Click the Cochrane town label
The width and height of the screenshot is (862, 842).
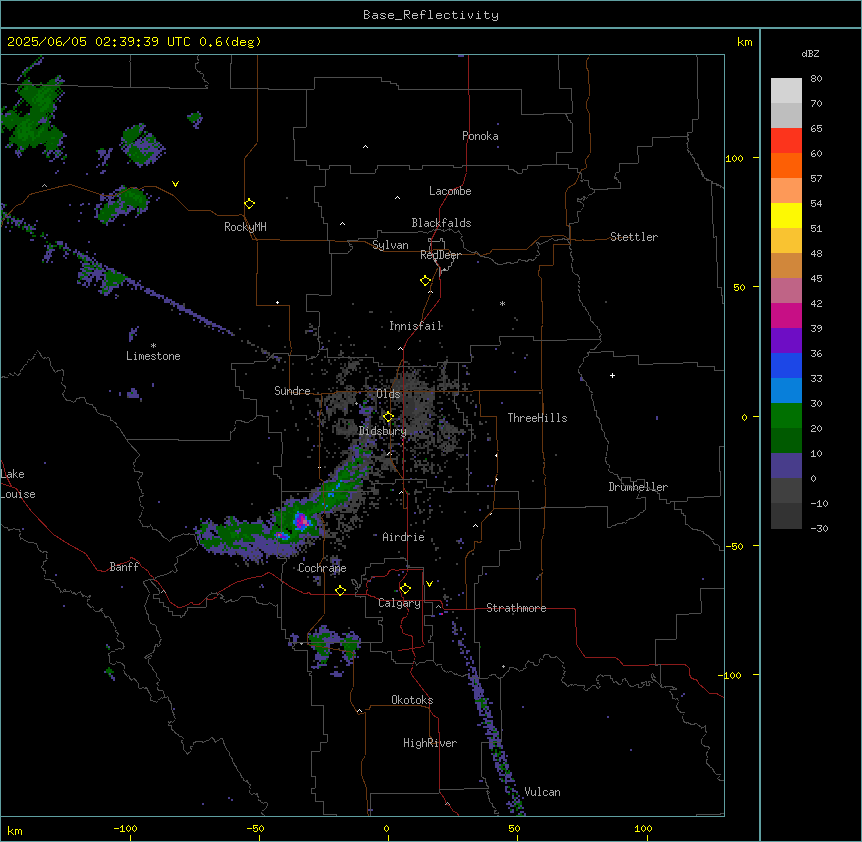pyautogui.click(x=322, y=568)
